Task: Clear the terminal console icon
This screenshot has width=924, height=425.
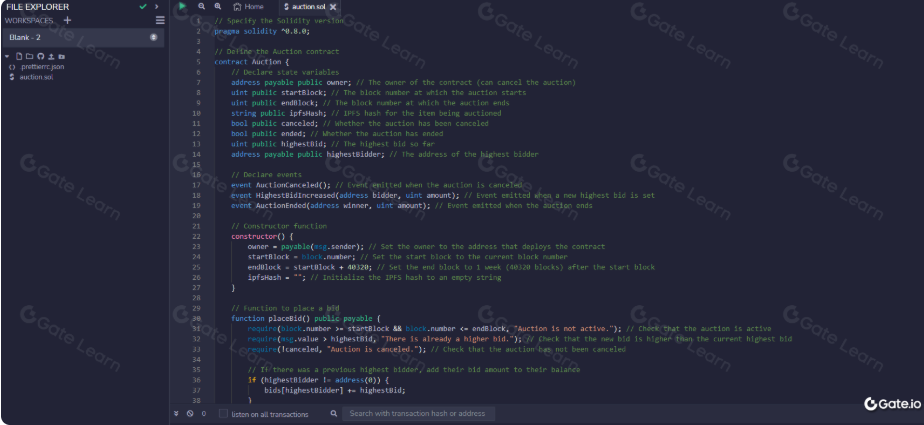Action: pyautogui.click(x=190, y=413)
